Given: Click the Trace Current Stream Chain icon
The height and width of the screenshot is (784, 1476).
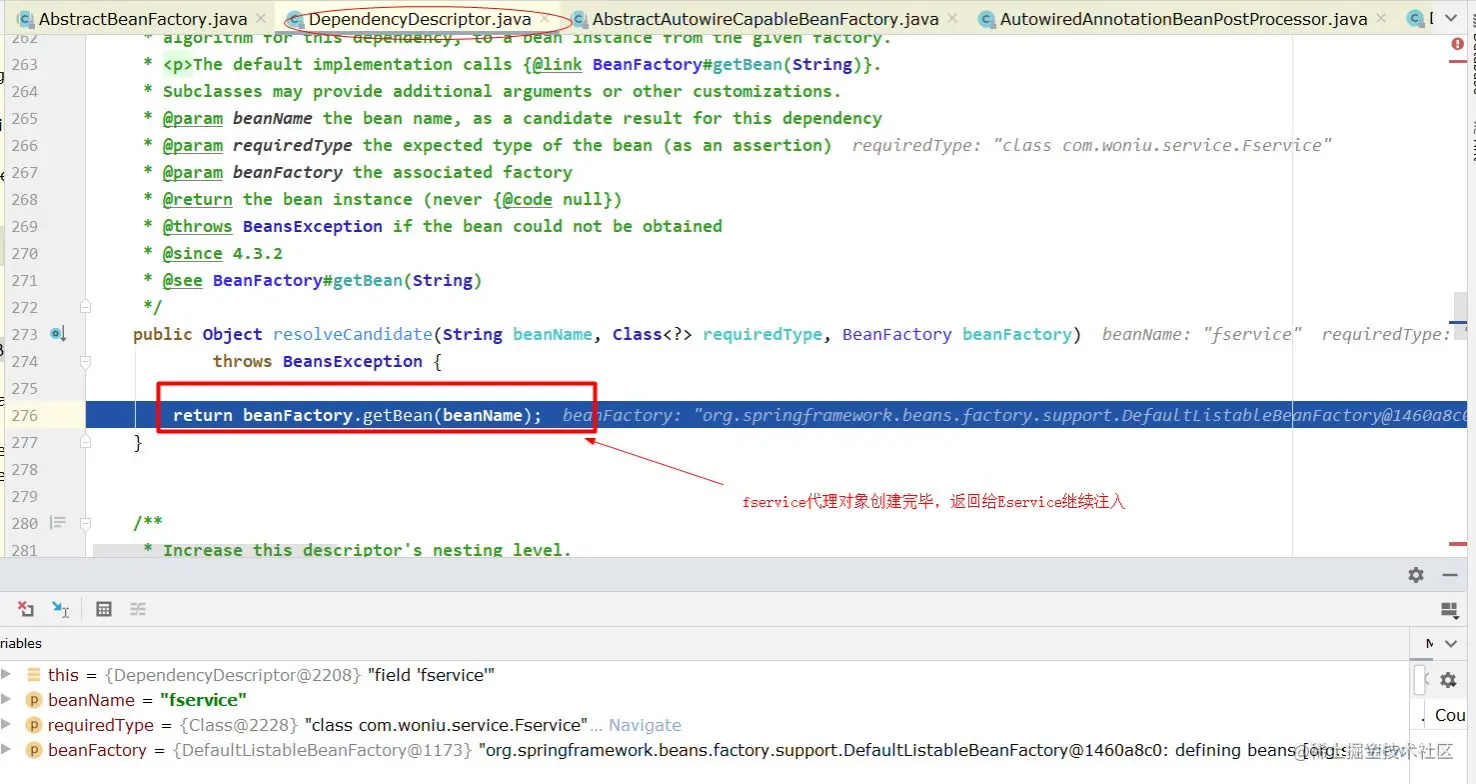Looking at the screenshot, I should click(x=138, y=608).
